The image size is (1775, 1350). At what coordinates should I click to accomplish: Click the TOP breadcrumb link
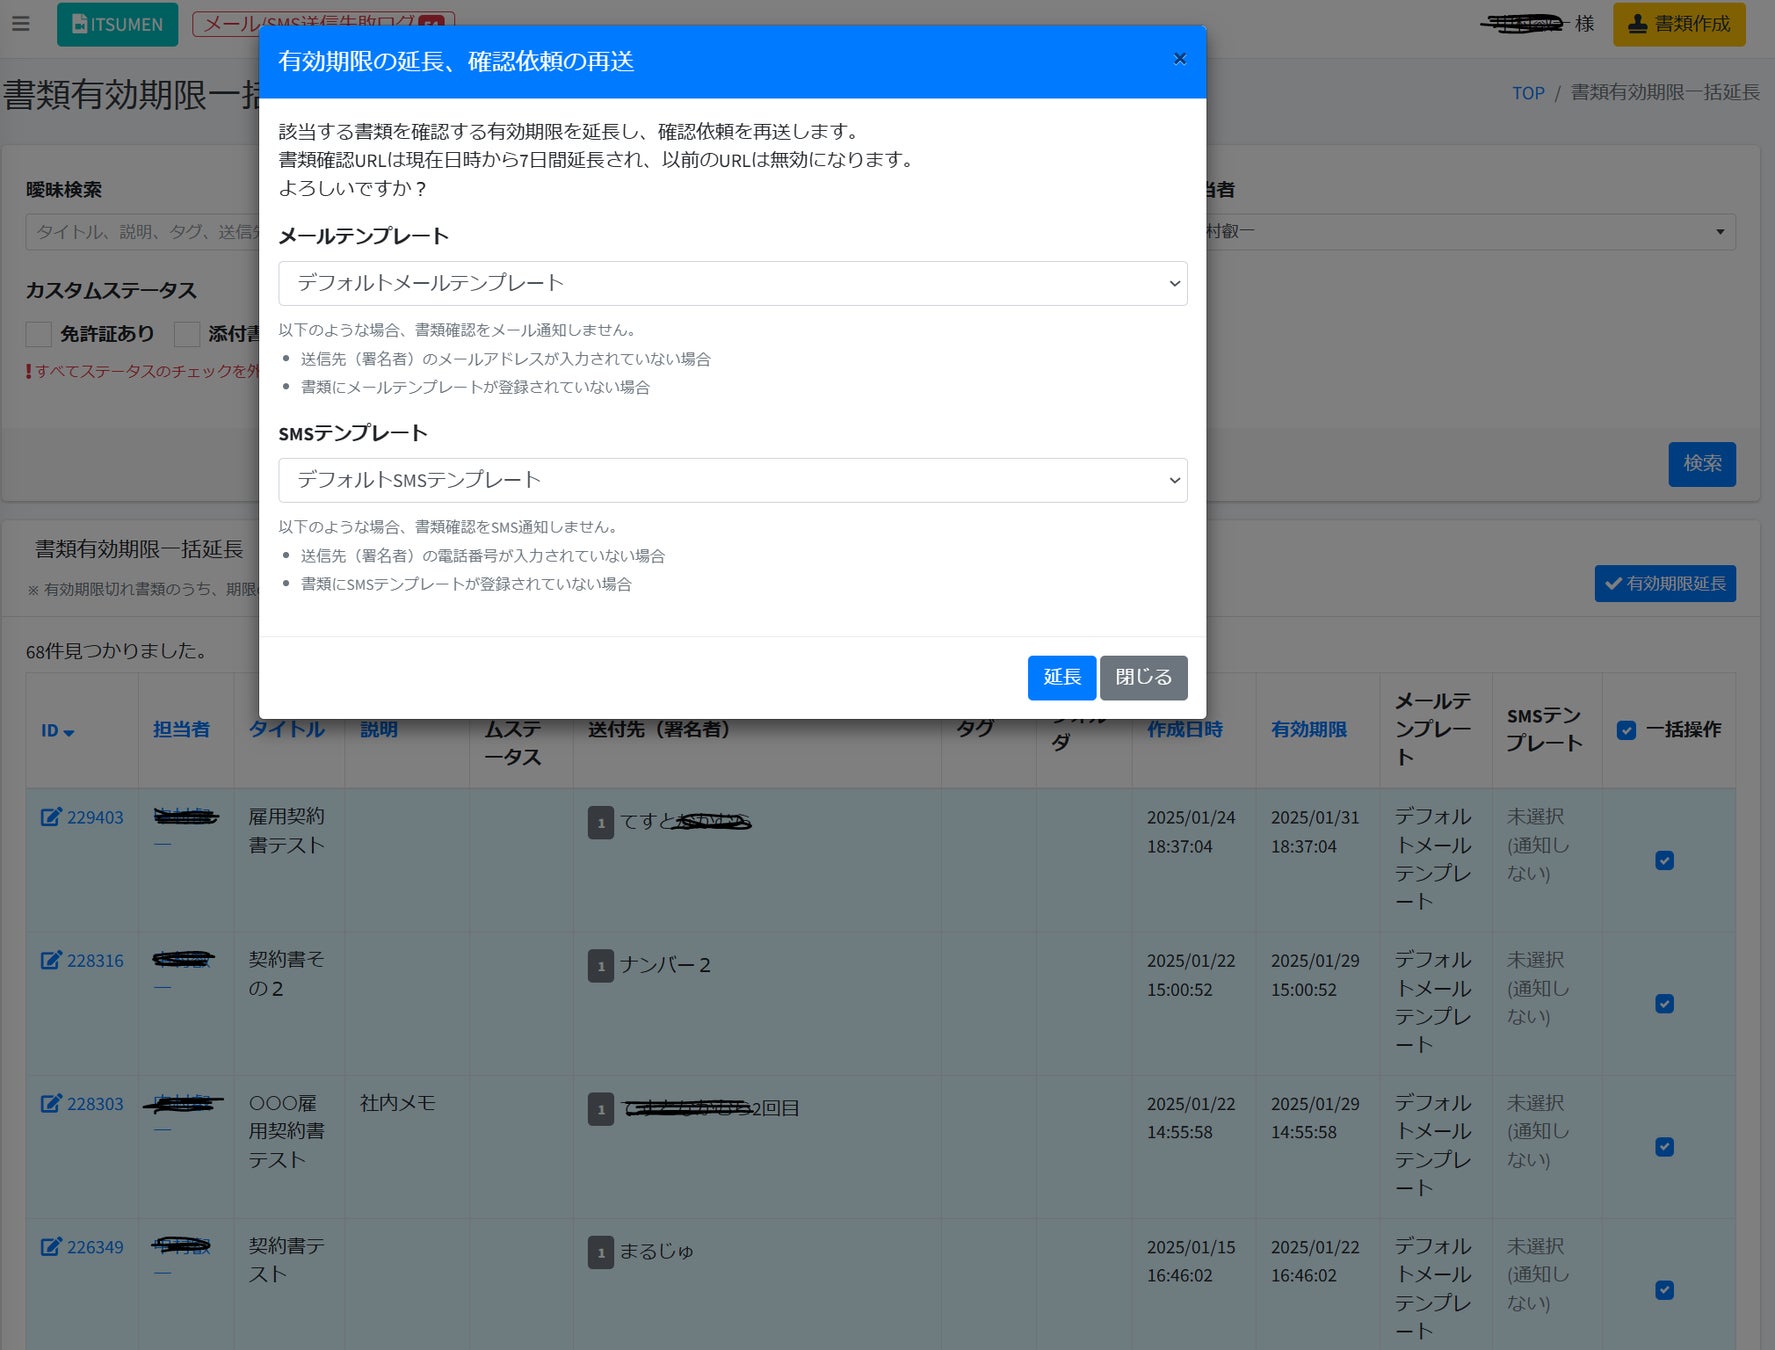click(1528, 93)
